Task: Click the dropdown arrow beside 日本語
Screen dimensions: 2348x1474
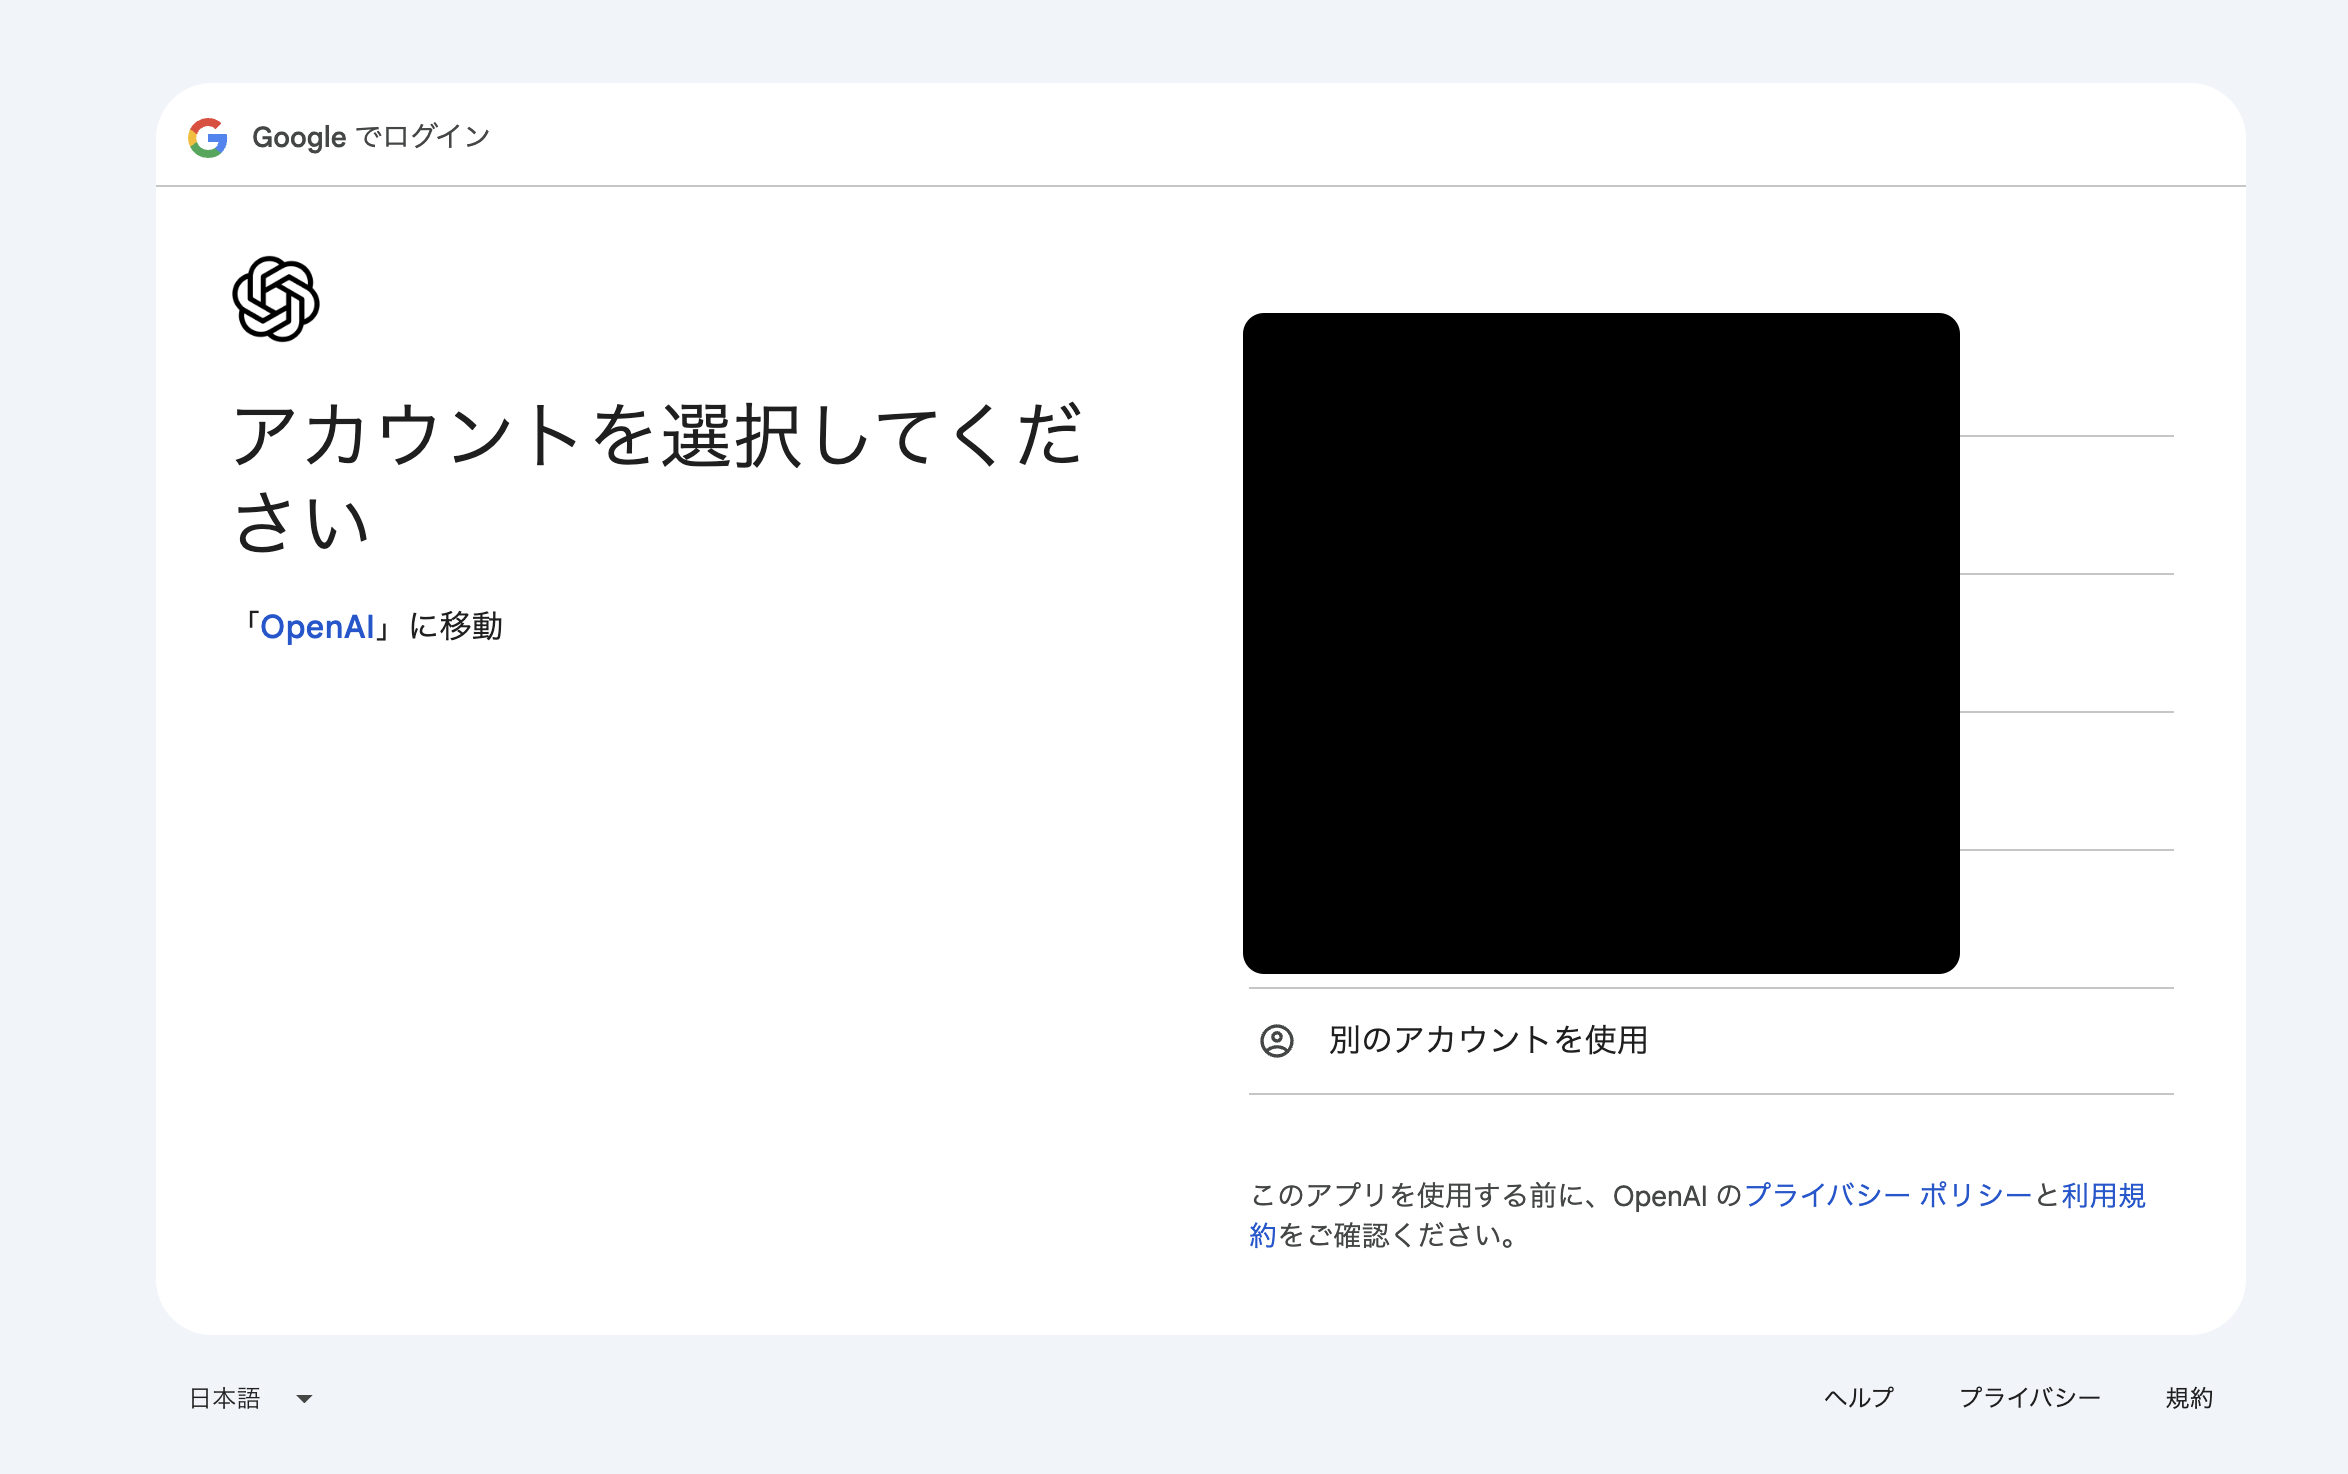Action: coord(305,1399)
